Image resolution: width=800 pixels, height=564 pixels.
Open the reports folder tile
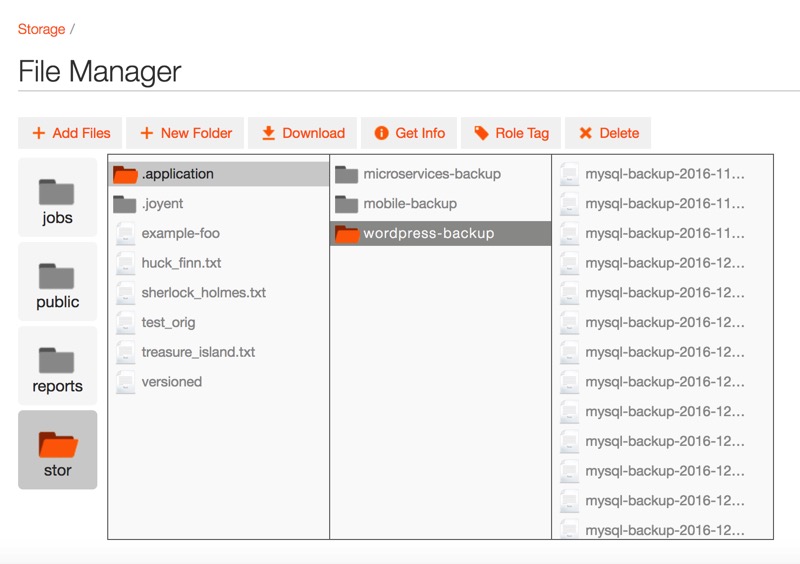[x=57, y=365]
